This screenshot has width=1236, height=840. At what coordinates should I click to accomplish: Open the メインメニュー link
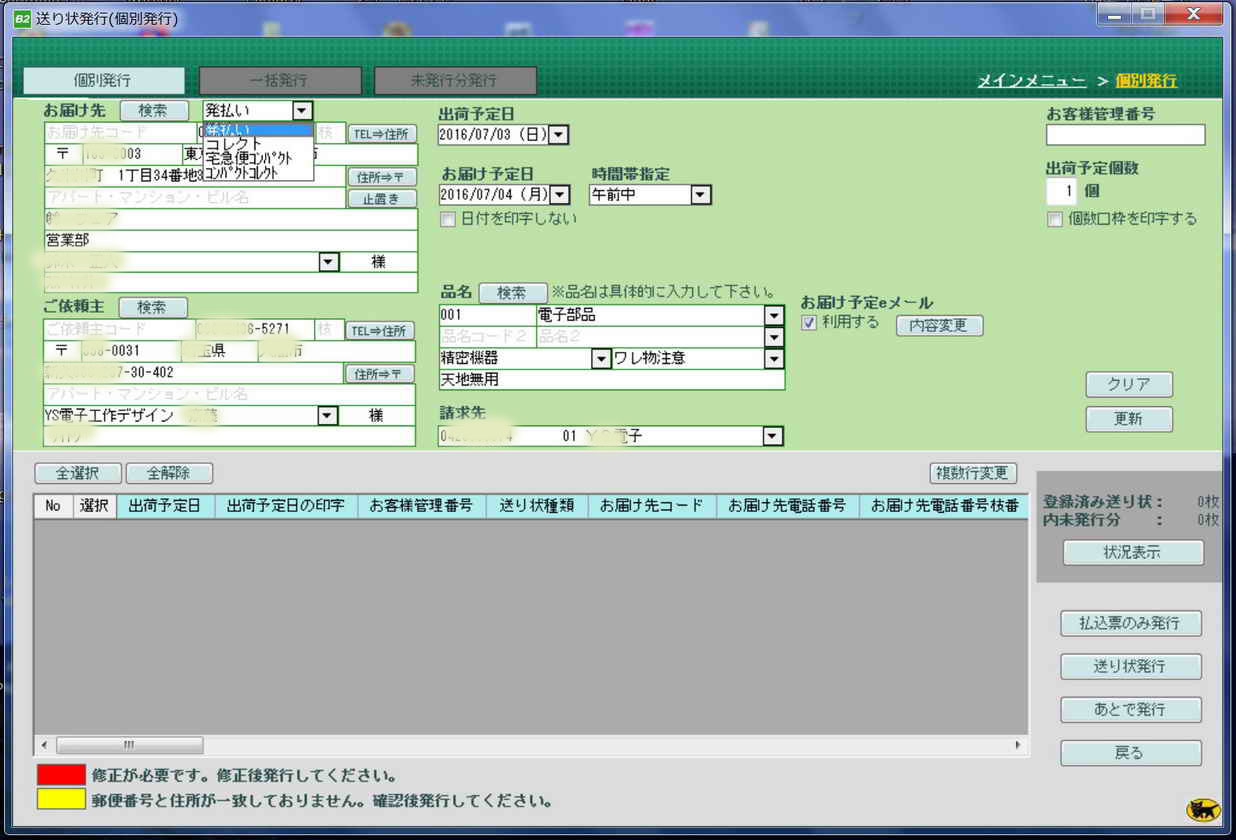(x=1031, y=81)
